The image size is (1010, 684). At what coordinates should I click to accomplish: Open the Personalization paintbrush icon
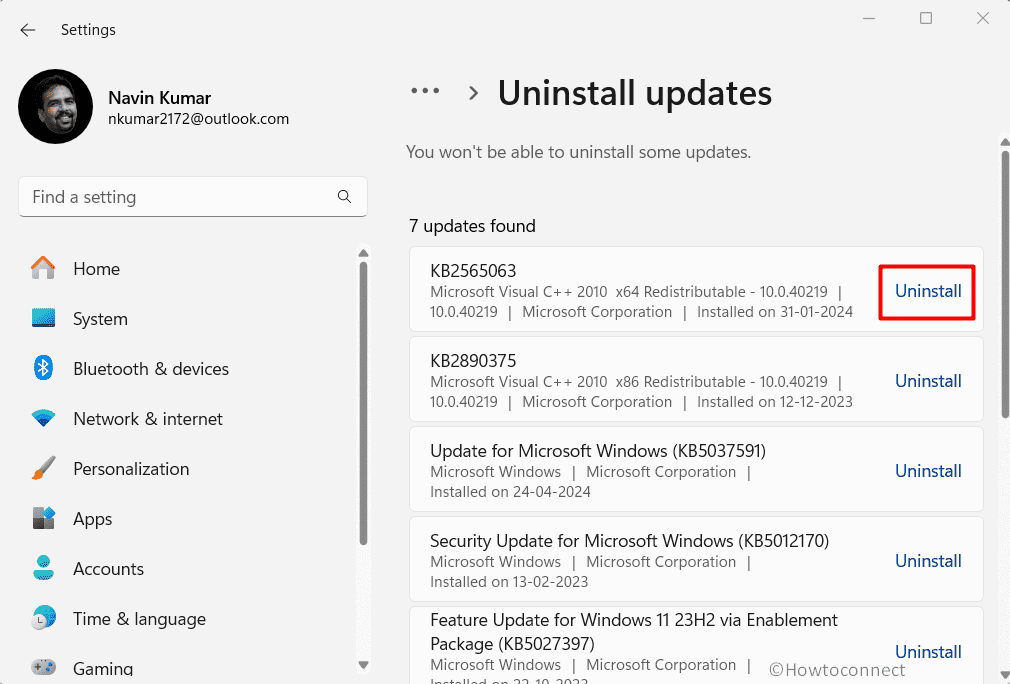[x=43, y=469]
